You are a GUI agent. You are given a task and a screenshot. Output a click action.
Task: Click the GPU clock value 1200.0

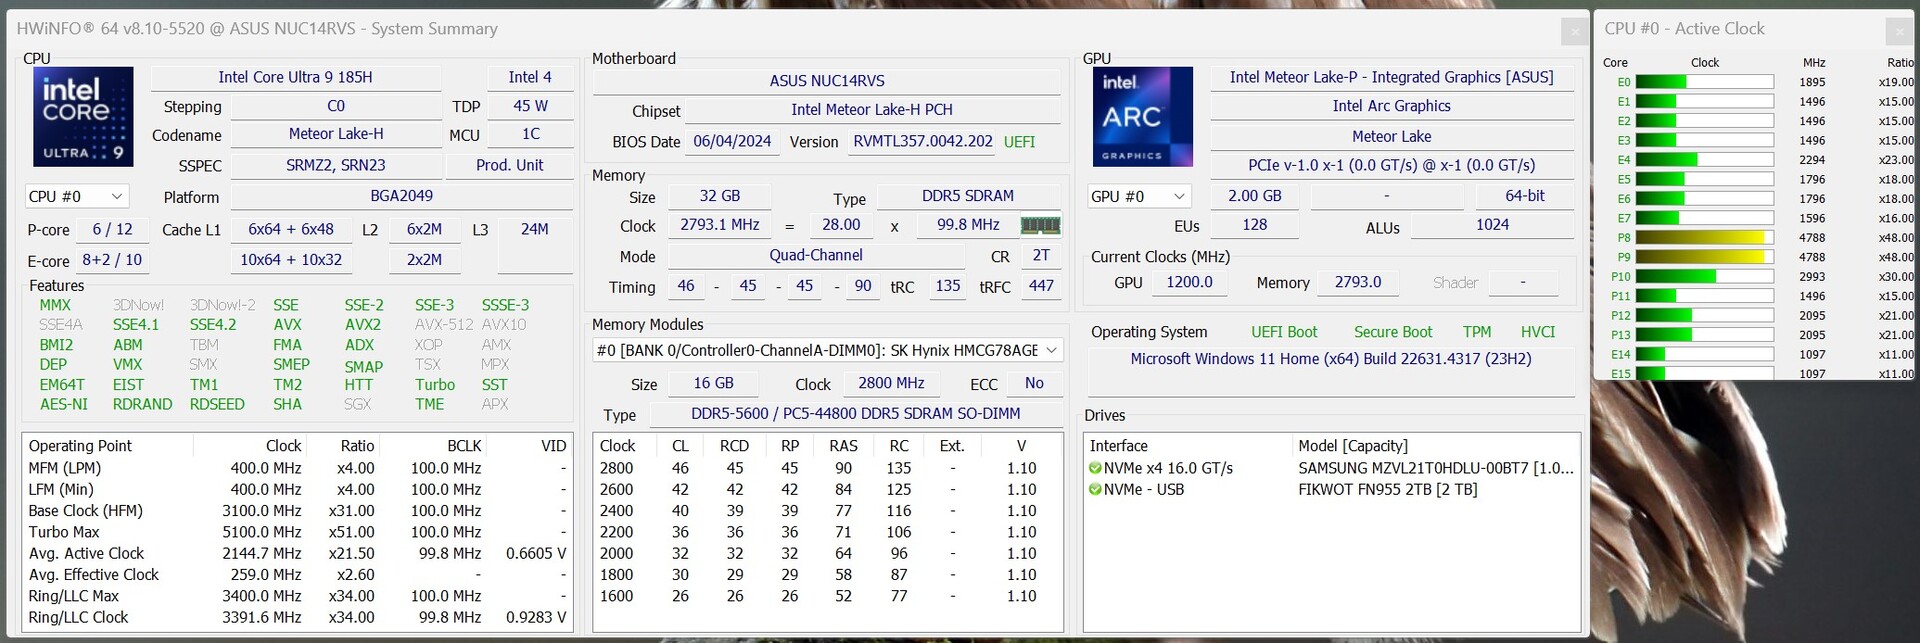tap(1189, 283)
